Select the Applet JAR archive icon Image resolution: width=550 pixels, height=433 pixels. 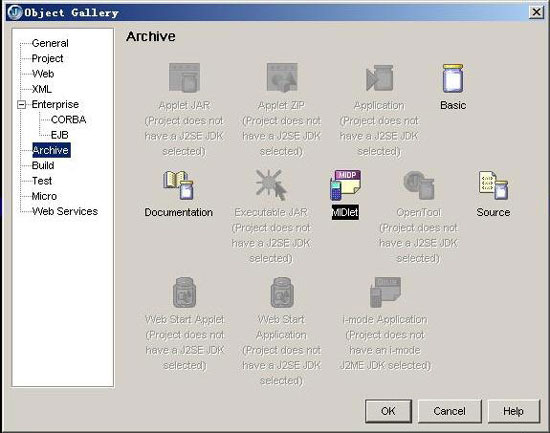(x=184, y=78)
